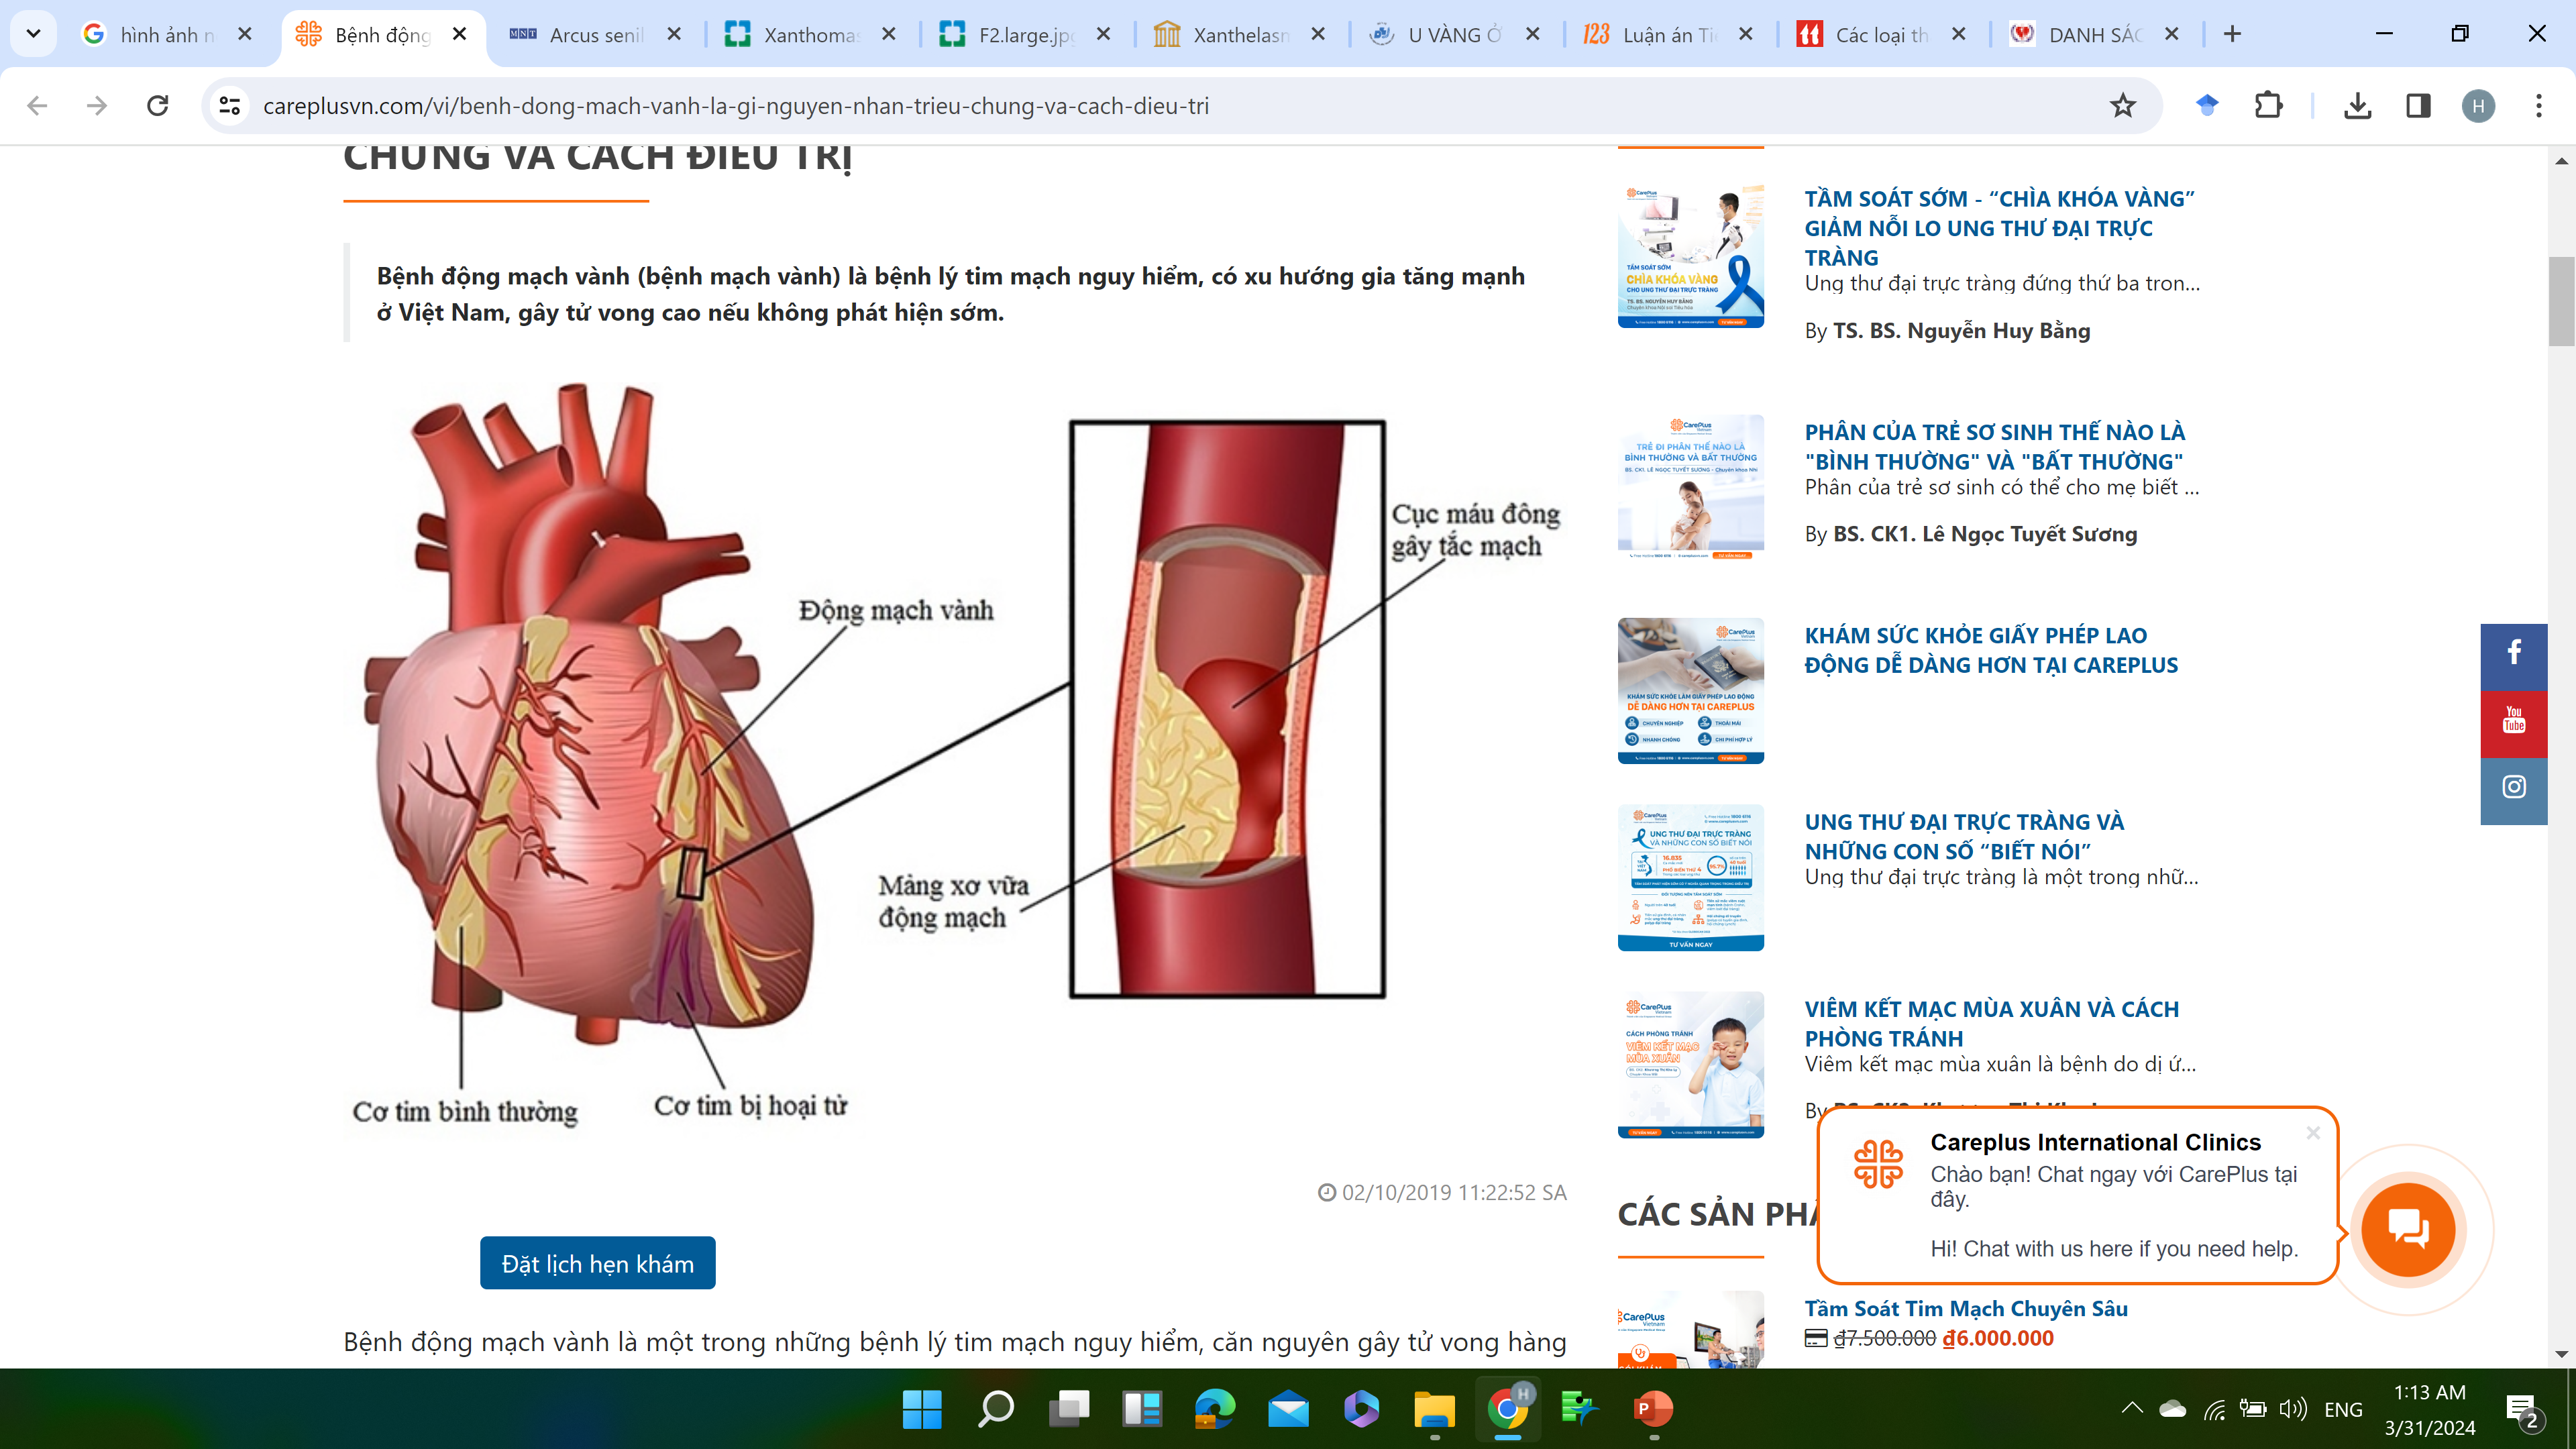Switch to the 'Xanthelasma' tab
This screenshot has height=1449, width=2576.
(1241, 34)
